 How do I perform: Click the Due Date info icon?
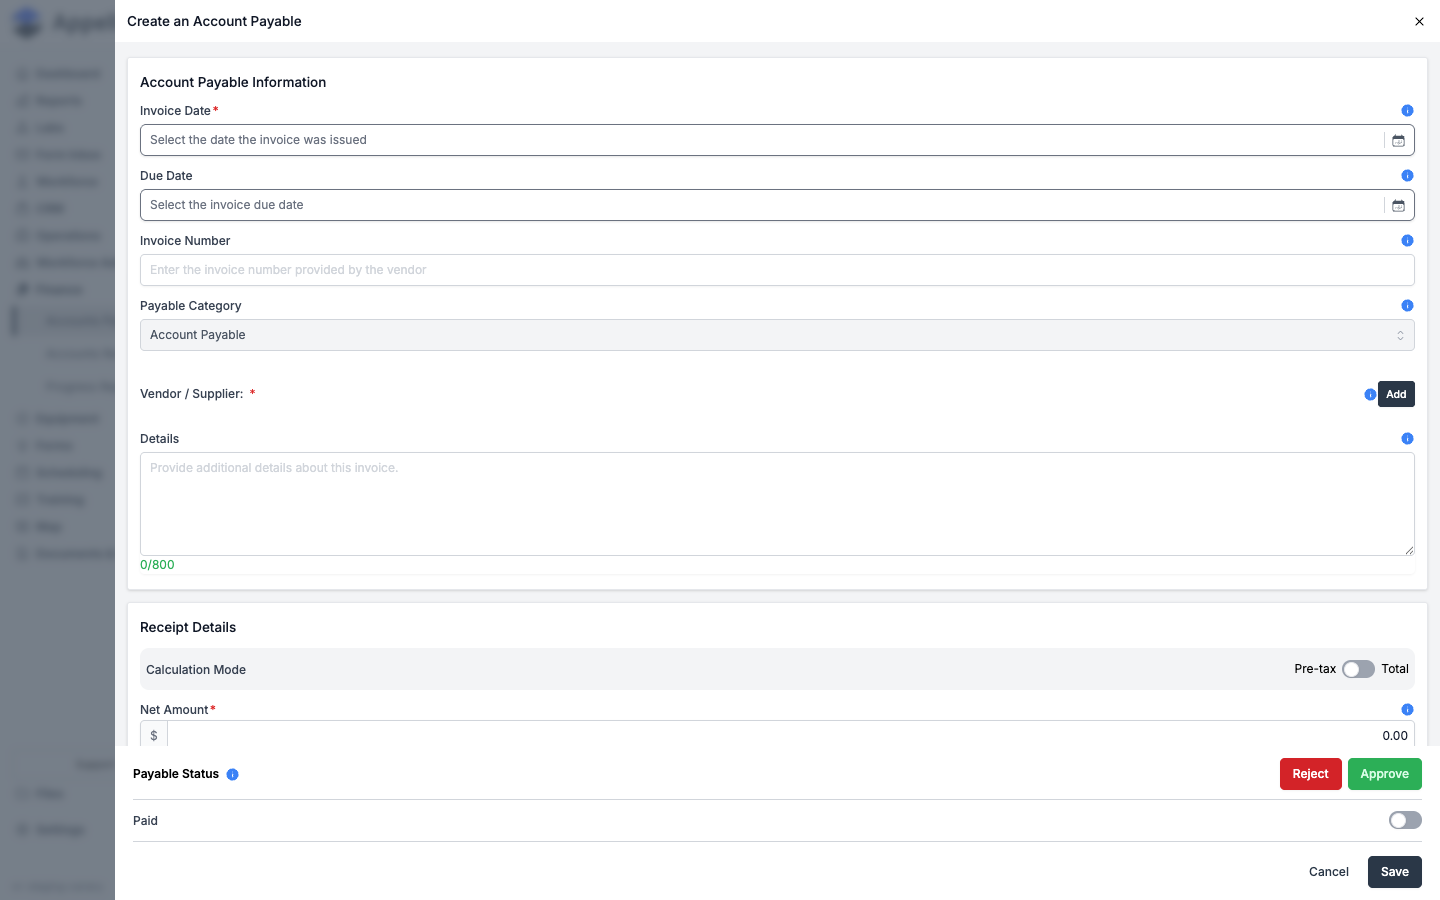coord(1407,176)
